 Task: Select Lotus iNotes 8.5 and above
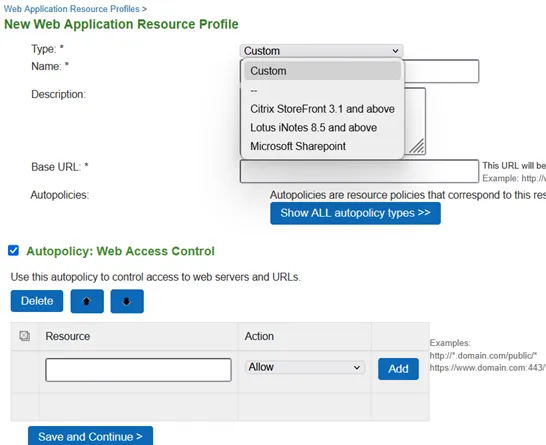[x=322, y=127]
